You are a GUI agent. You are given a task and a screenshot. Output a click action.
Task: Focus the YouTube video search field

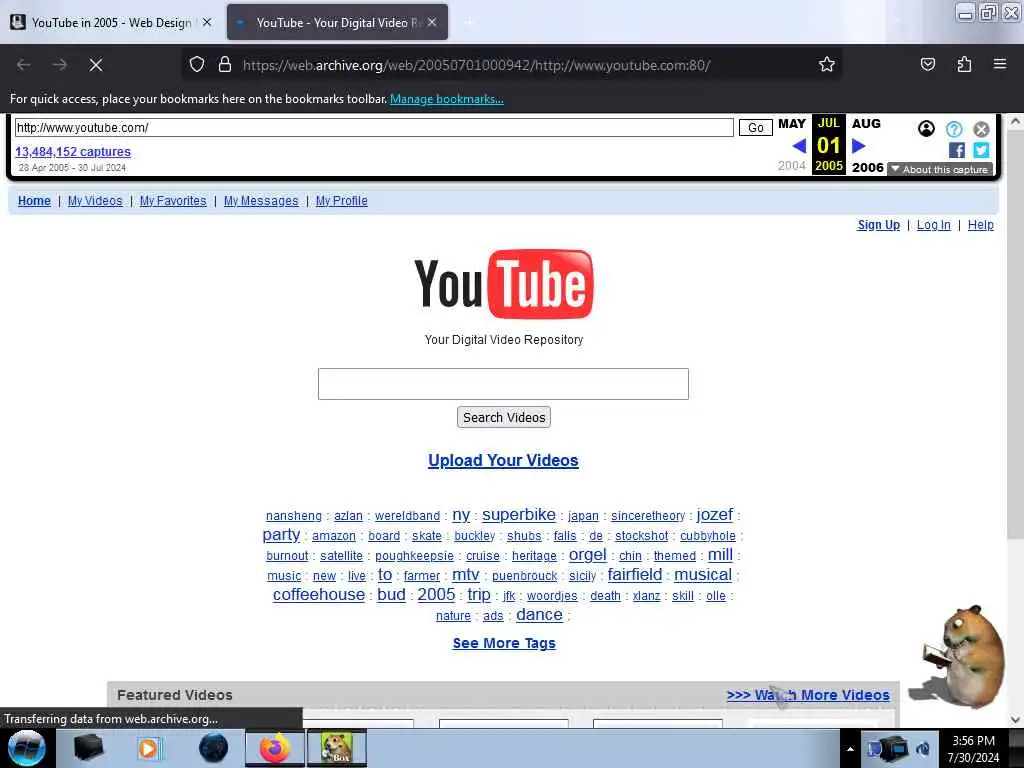(x=503, y=384)
